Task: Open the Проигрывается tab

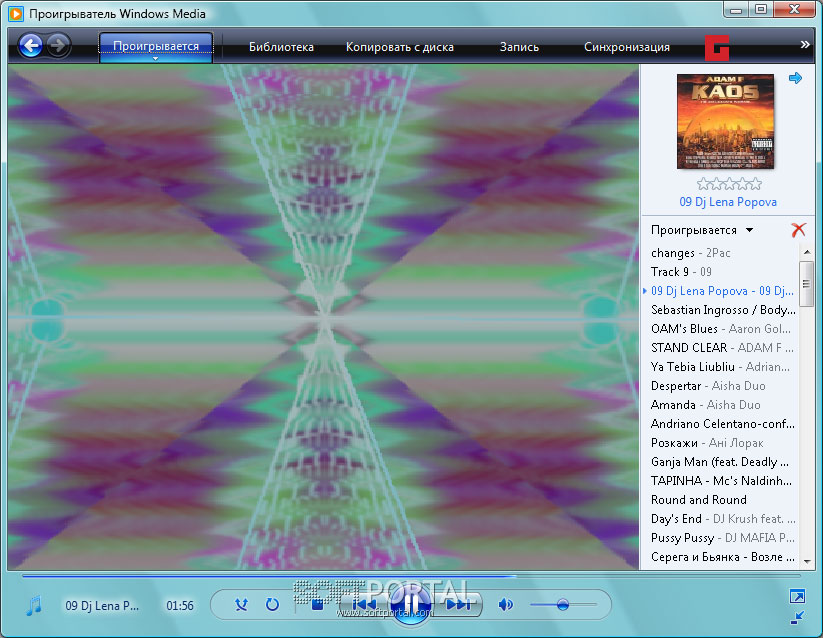Action: (156, 46)
